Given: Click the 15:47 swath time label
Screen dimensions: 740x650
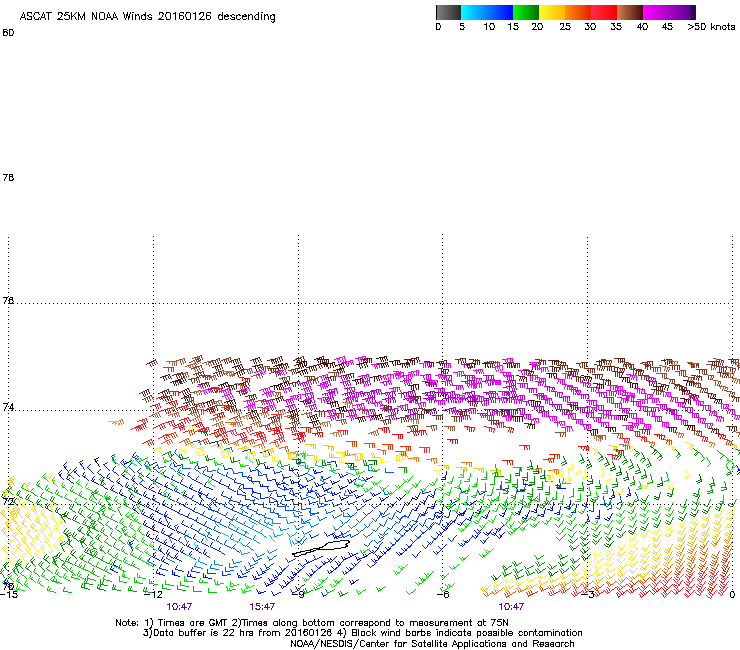Looking at the screenshot, I should pos(262,607).
